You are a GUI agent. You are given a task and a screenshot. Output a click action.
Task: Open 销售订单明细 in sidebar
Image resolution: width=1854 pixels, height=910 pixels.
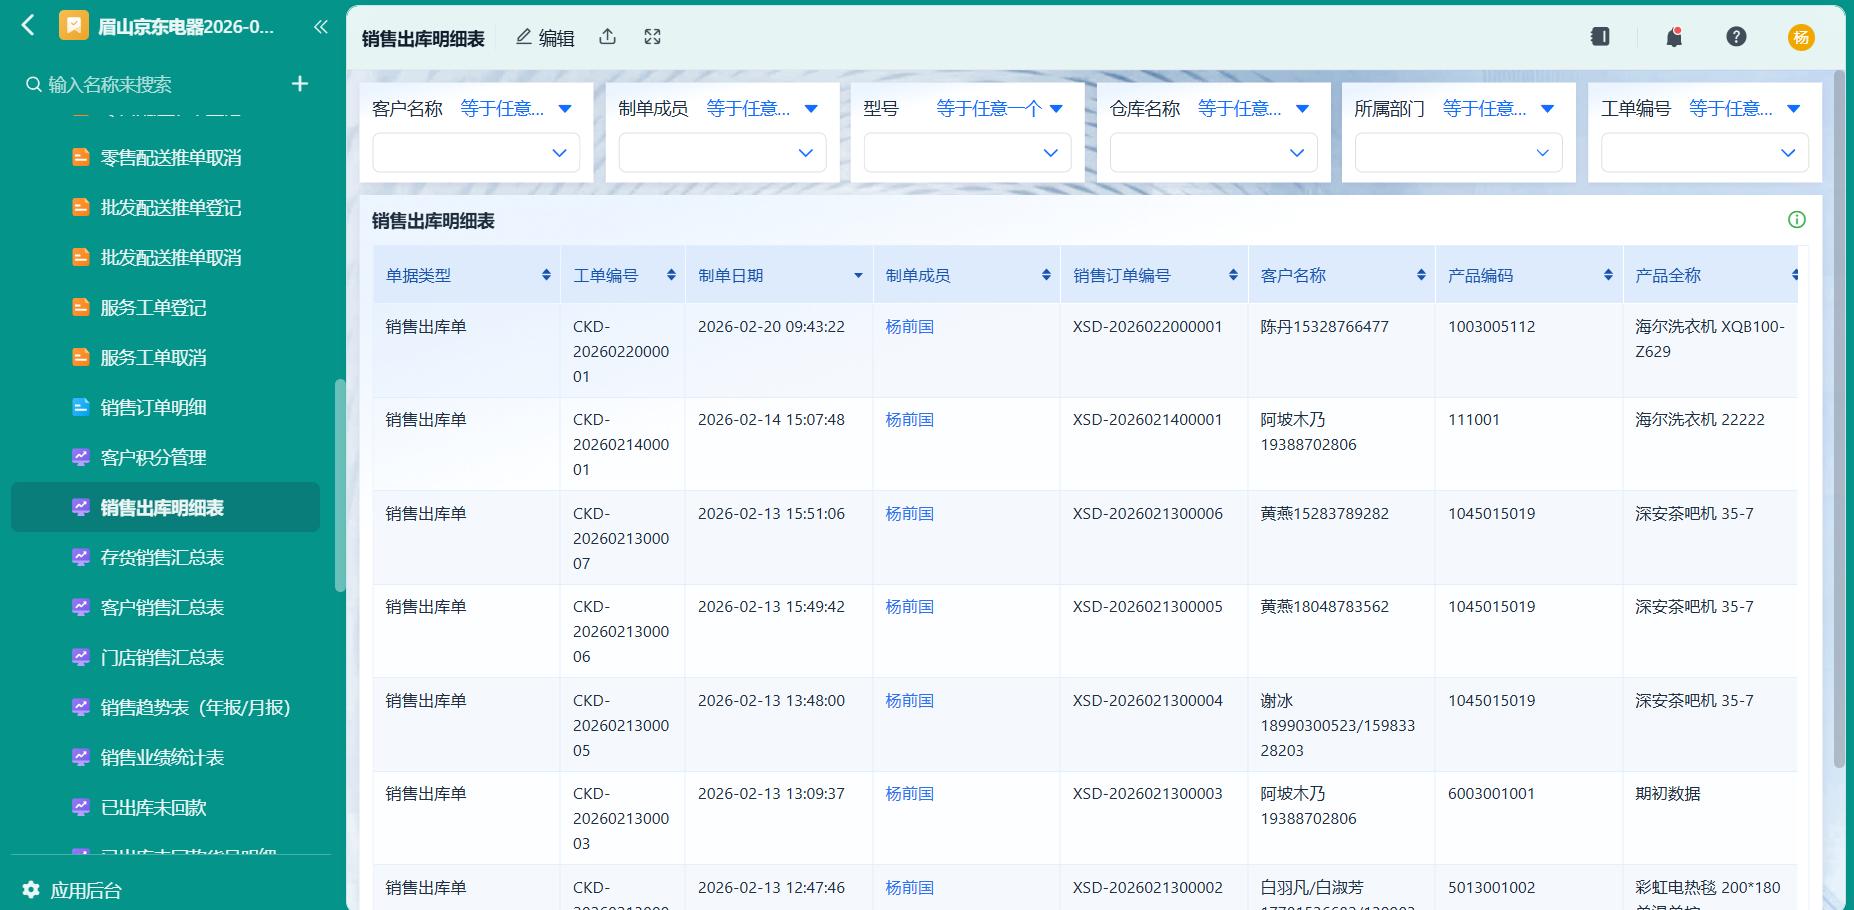[165, 408]
